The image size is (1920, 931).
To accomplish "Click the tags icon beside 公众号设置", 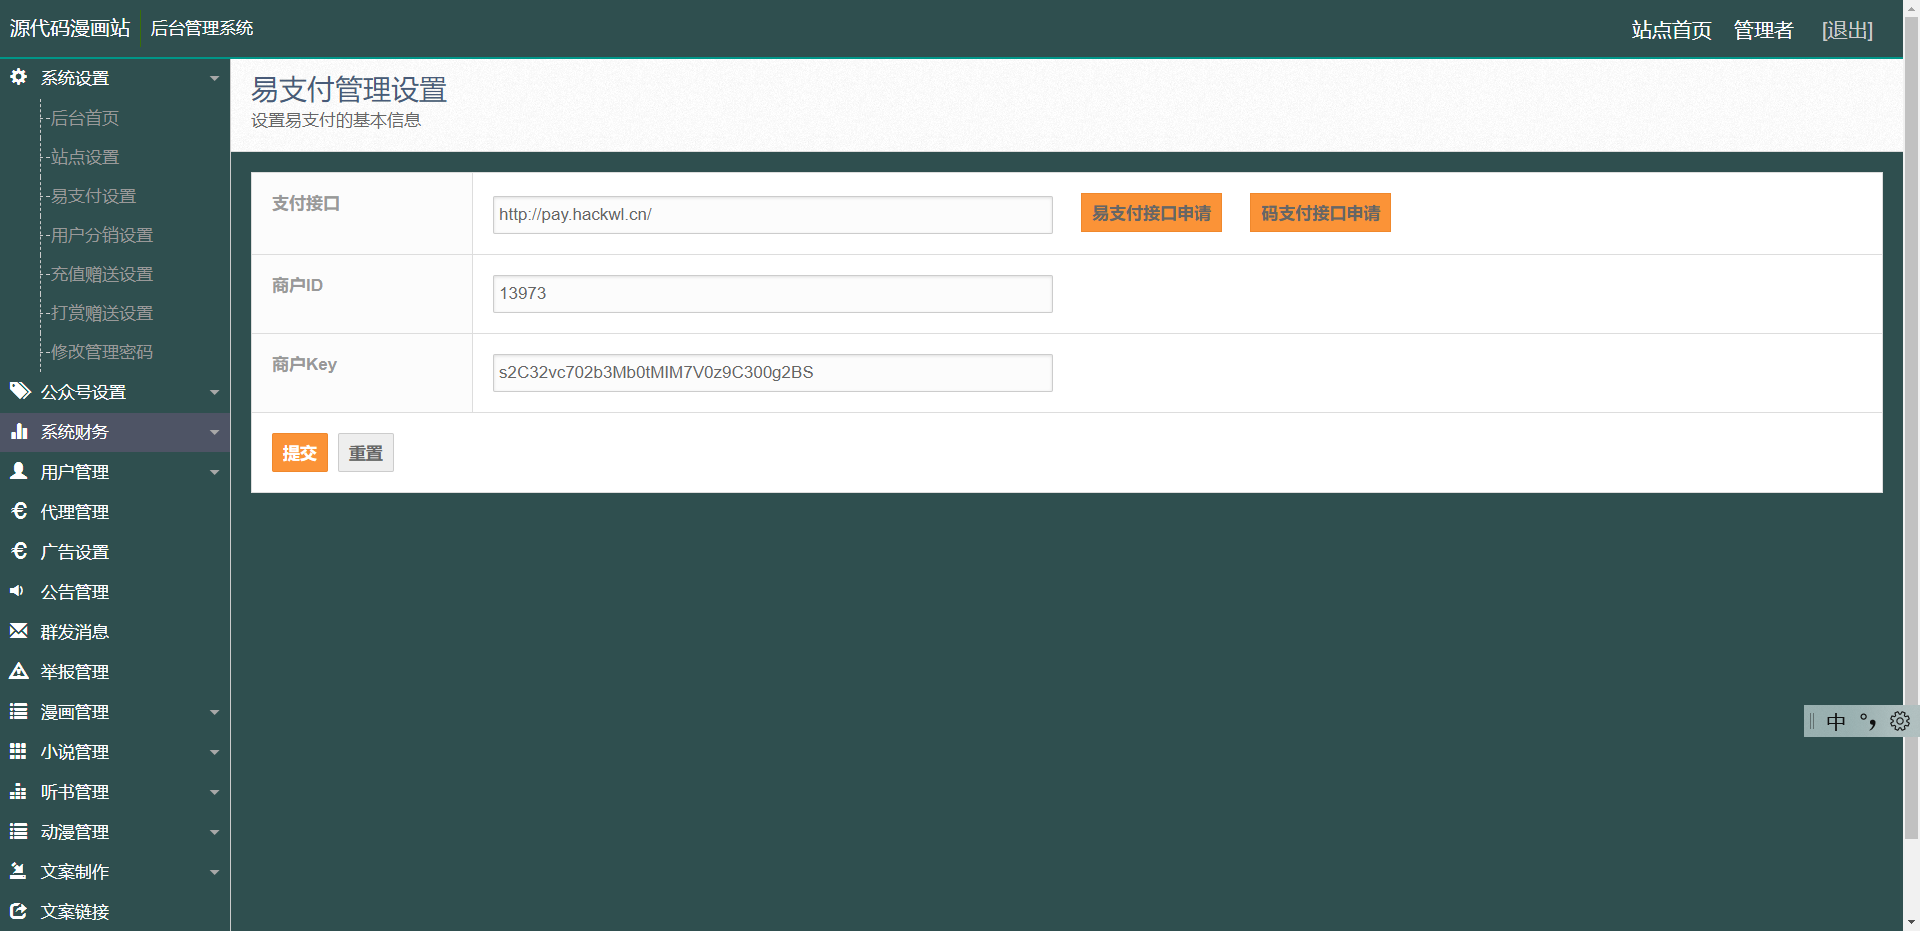I will click(x=20, y=391).
